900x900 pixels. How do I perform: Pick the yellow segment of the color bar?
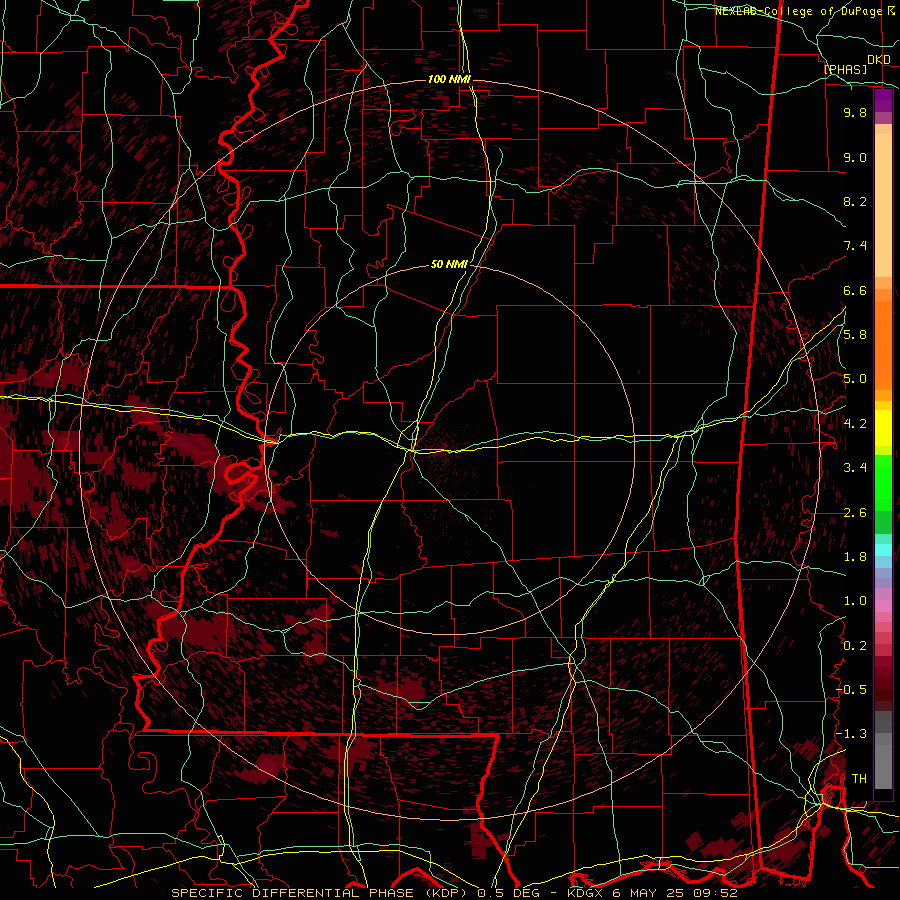[x=883, y=428]
